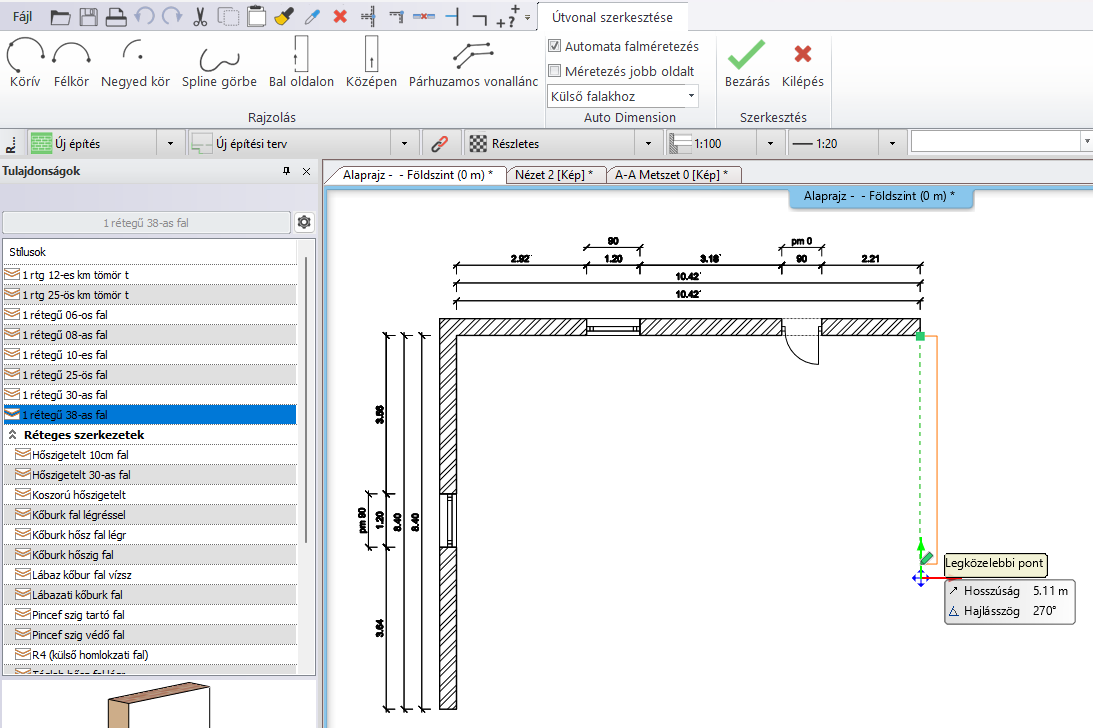Cancel editing with the Kilépés button
1093x728 pixels.
(802, 64)
